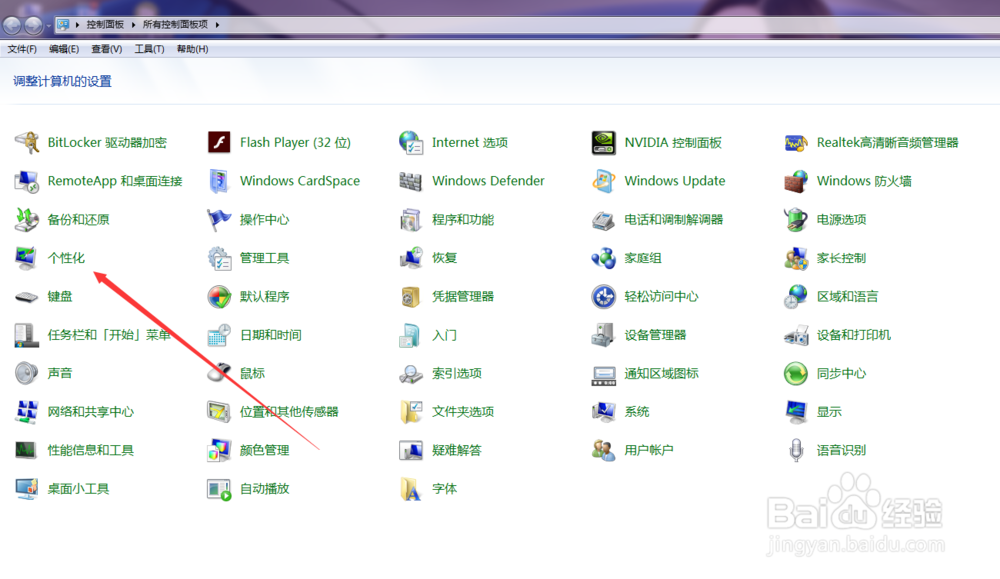Open 设备管理器 icon
This screenshot has width=1000, height=579.
[x=603, y=335]
